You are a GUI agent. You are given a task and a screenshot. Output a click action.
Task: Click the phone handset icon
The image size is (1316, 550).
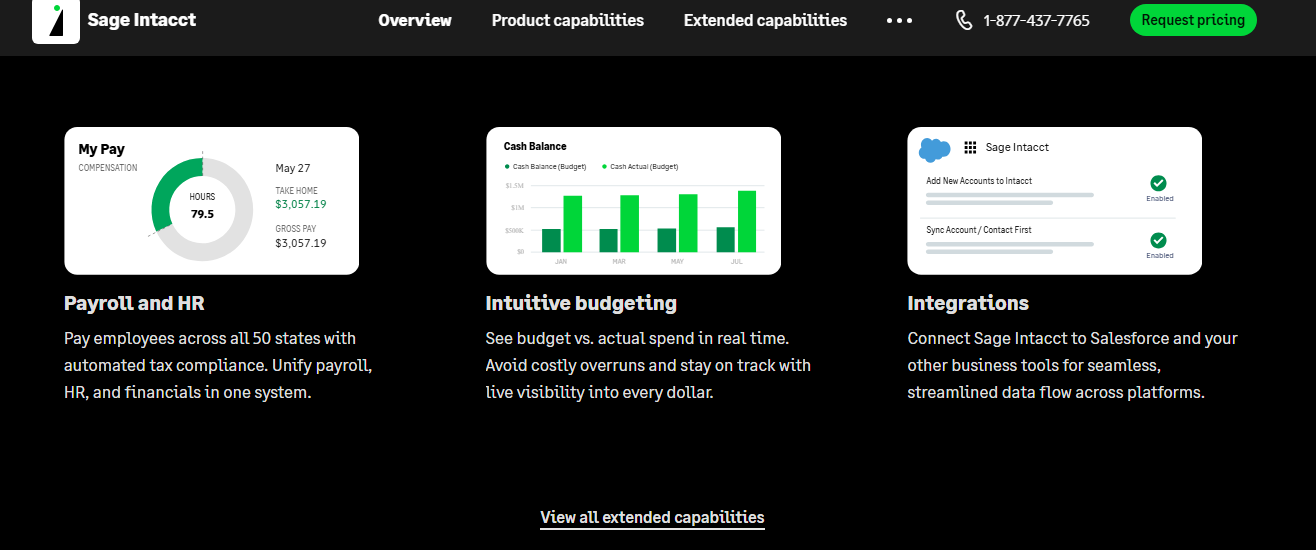click(964, 20)
